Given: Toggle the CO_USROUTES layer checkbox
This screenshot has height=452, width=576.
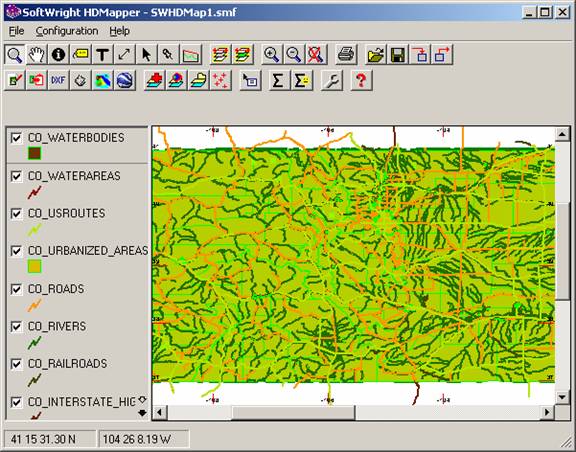Looking at the screenshot, I should point(16,214).
